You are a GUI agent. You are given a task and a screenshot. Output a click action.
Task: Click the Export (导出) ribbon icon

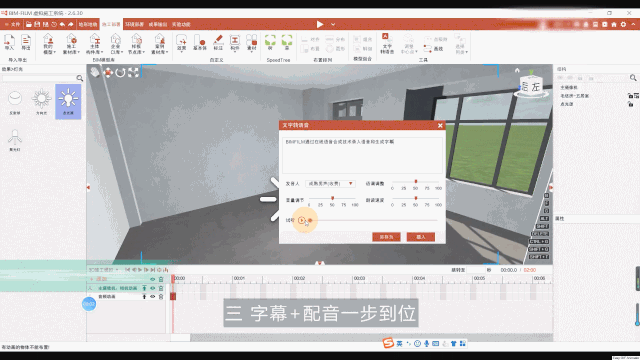click(26, 42)
